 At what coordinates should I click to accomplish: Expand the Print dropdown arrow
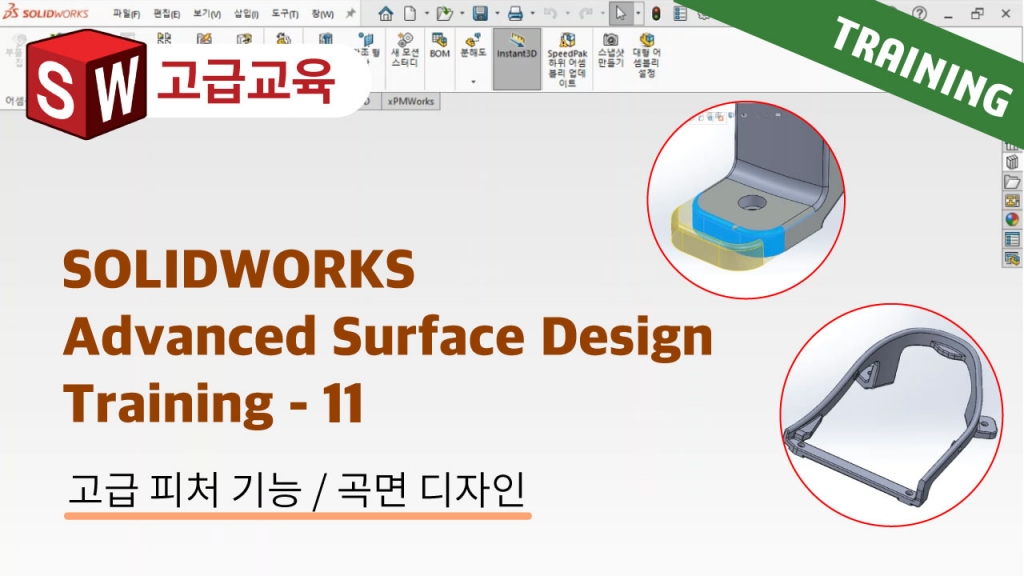click(532, 13)
